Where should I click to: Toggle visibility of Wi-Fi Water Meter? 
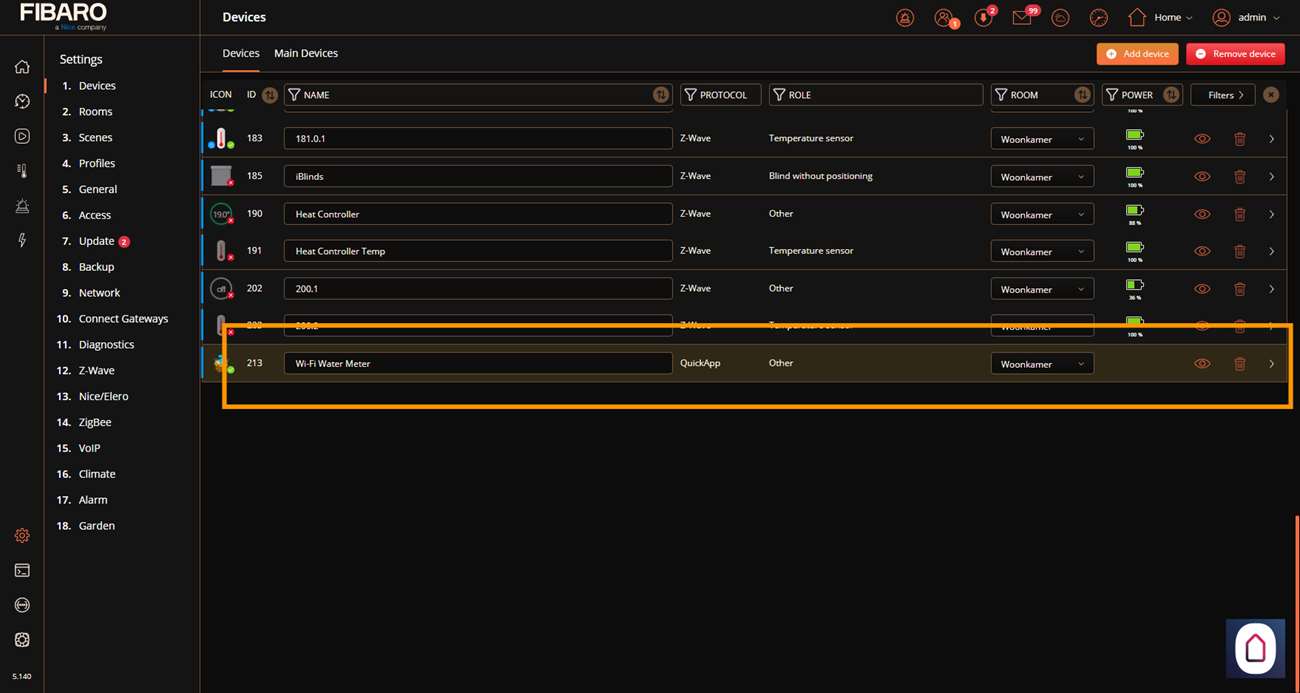point(1202,364)
